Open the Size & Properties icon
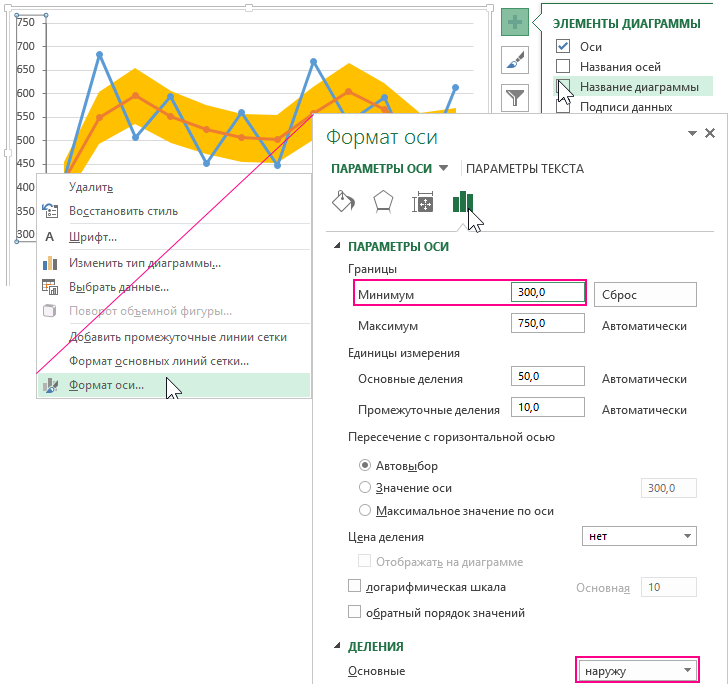The image size is (728, 684). point(423,202)
